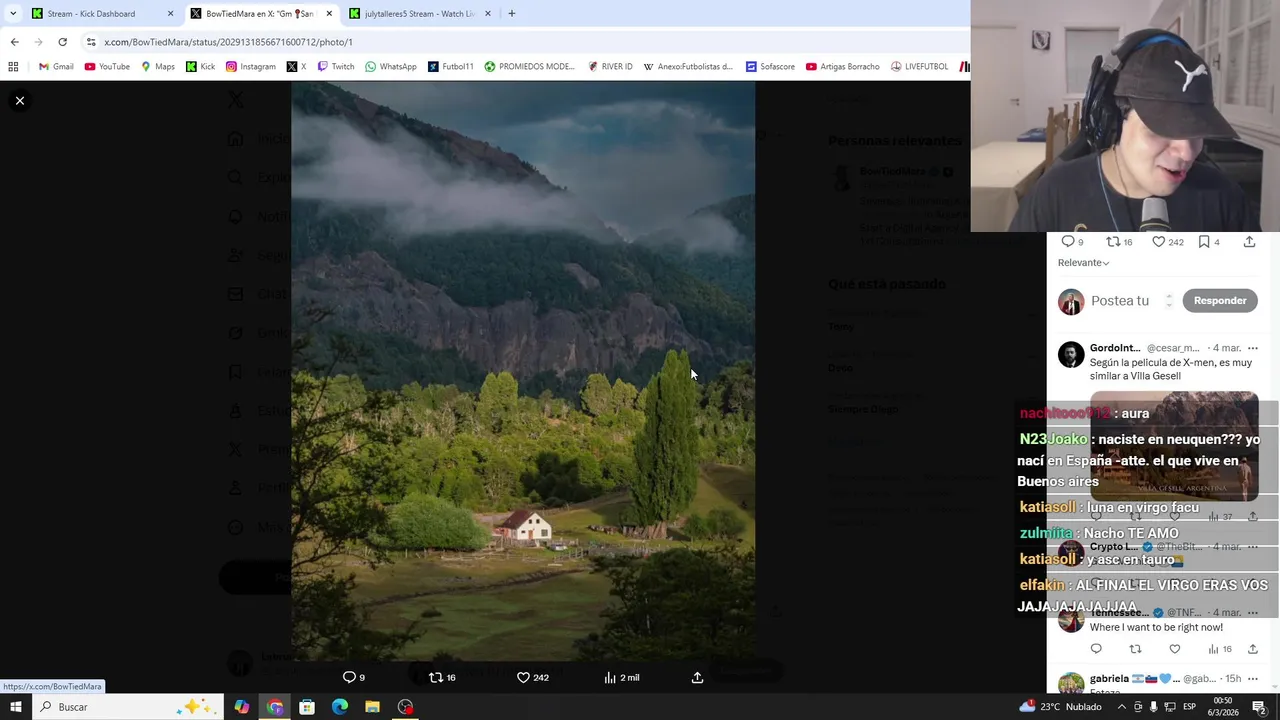The width and height of the screenshot is (1280, 720).
Task: Open user avatar beside reply box
Action: pos(1071,301)
